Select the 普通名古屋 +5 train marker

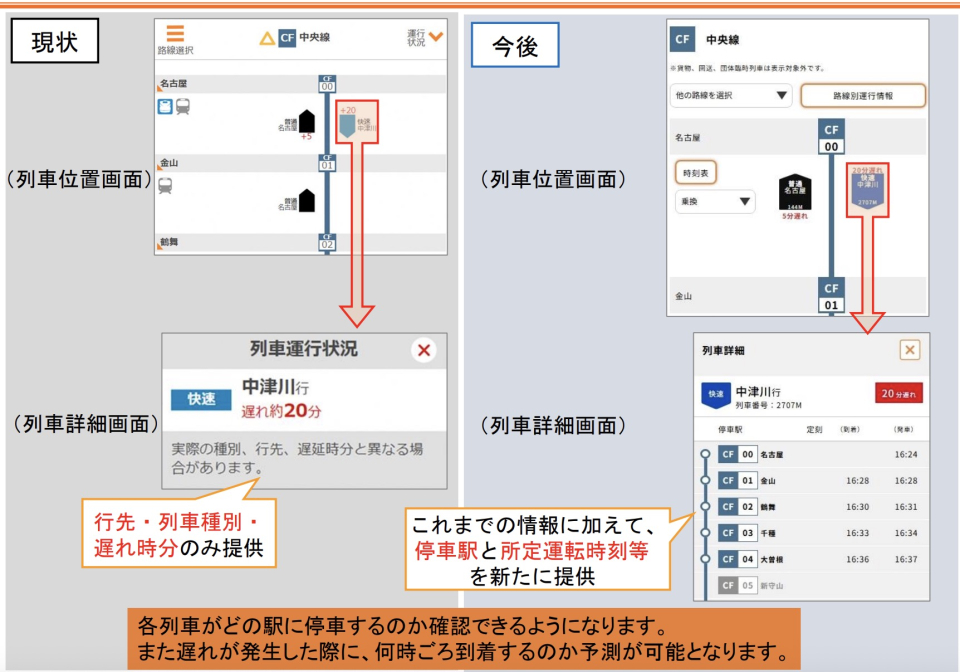[x=306, y=122]
